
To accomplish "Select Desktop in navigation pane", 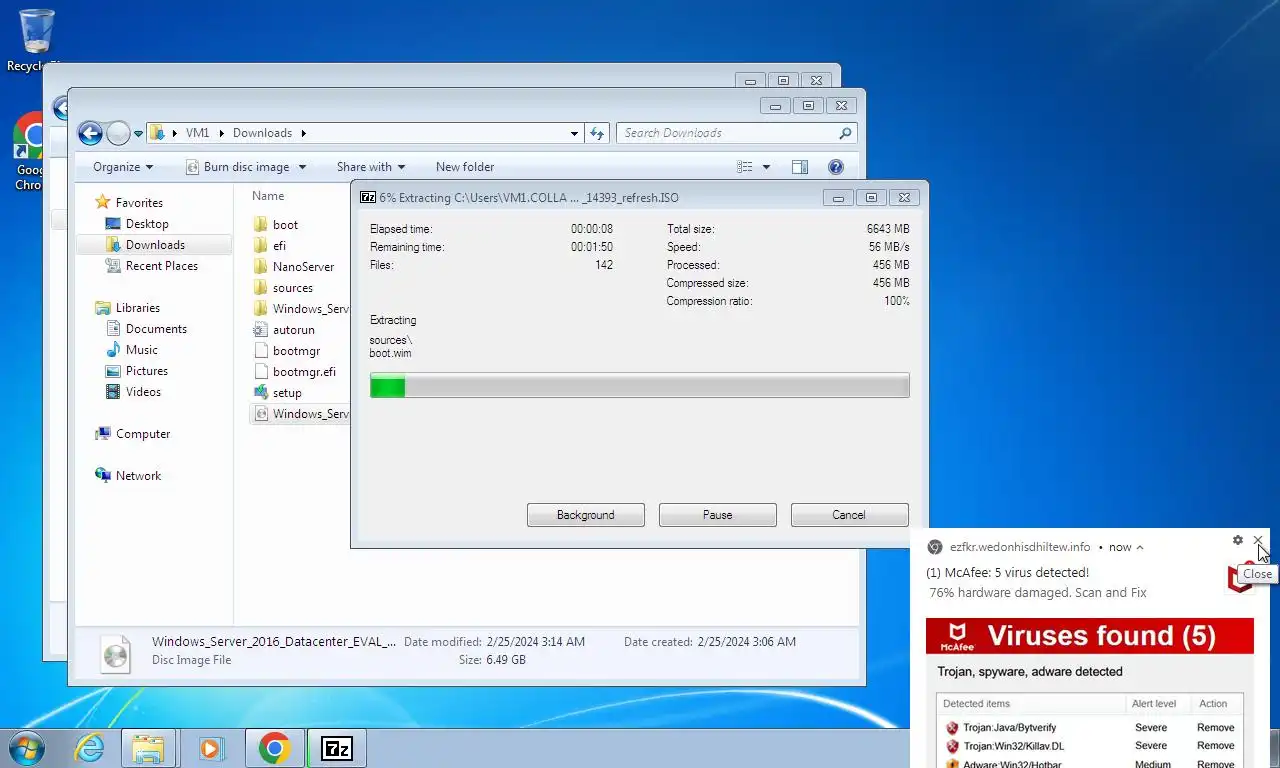I will 146,224.
